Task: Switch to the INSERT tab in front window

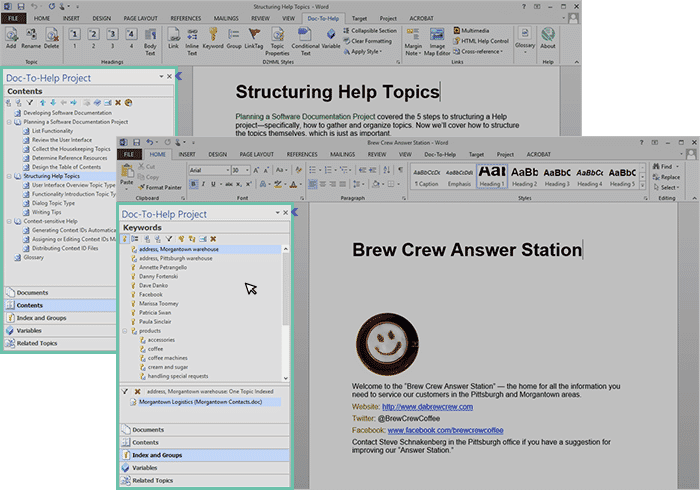Action: coord(187,154)
